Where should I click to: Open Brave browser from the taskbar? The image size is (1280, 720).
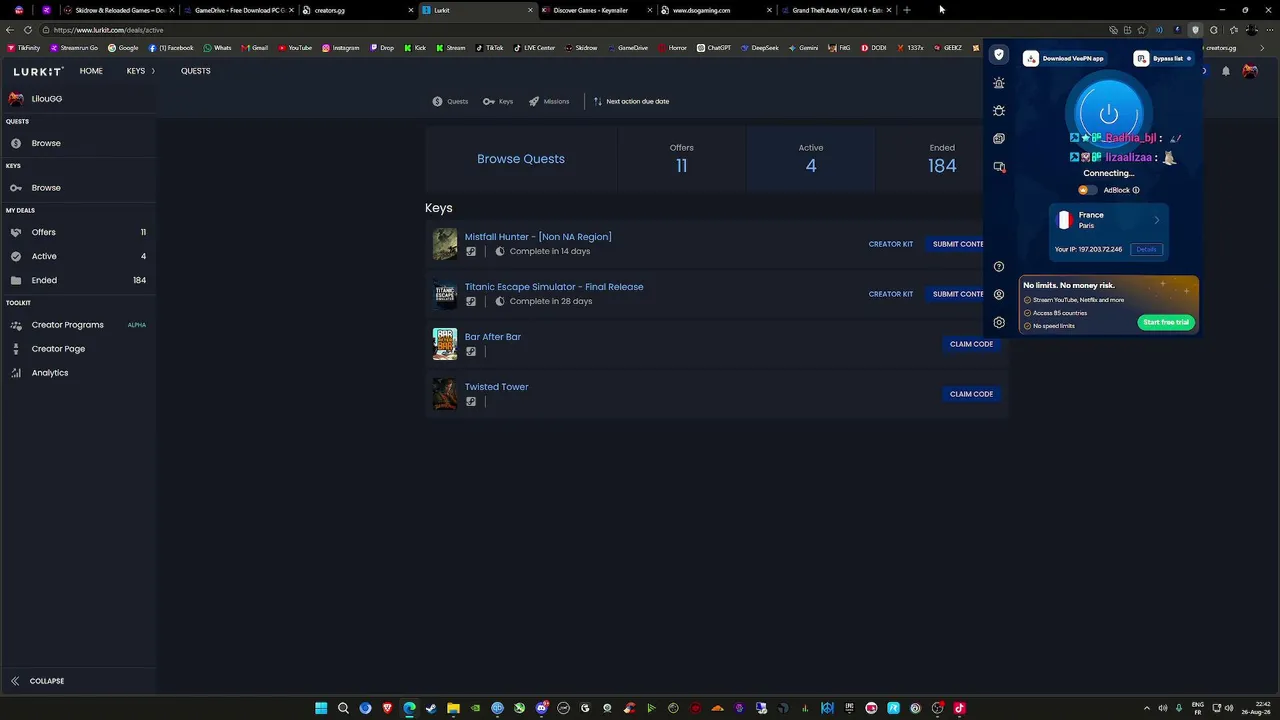(387, 708)
